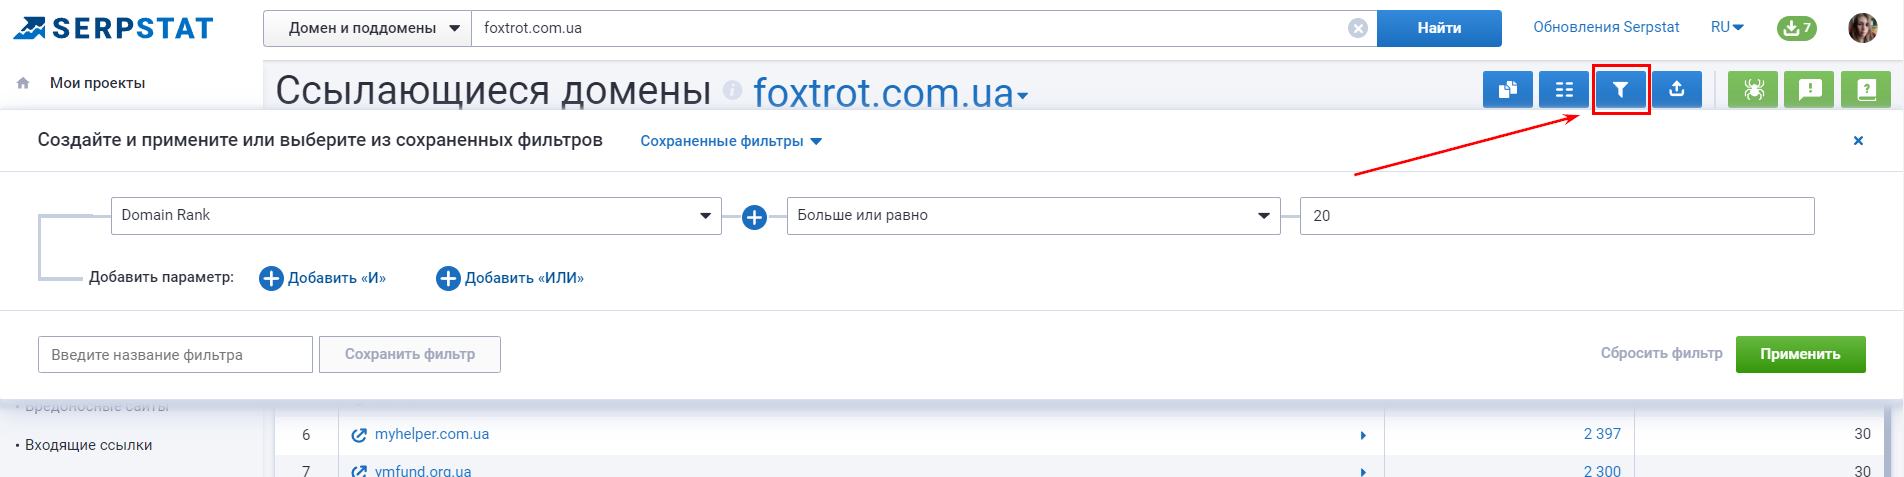Expand the arrow in the vmfund.org.ua row
This screenshot has height=477, width=1904.
pyautogui.click(x=1363, y=470)
